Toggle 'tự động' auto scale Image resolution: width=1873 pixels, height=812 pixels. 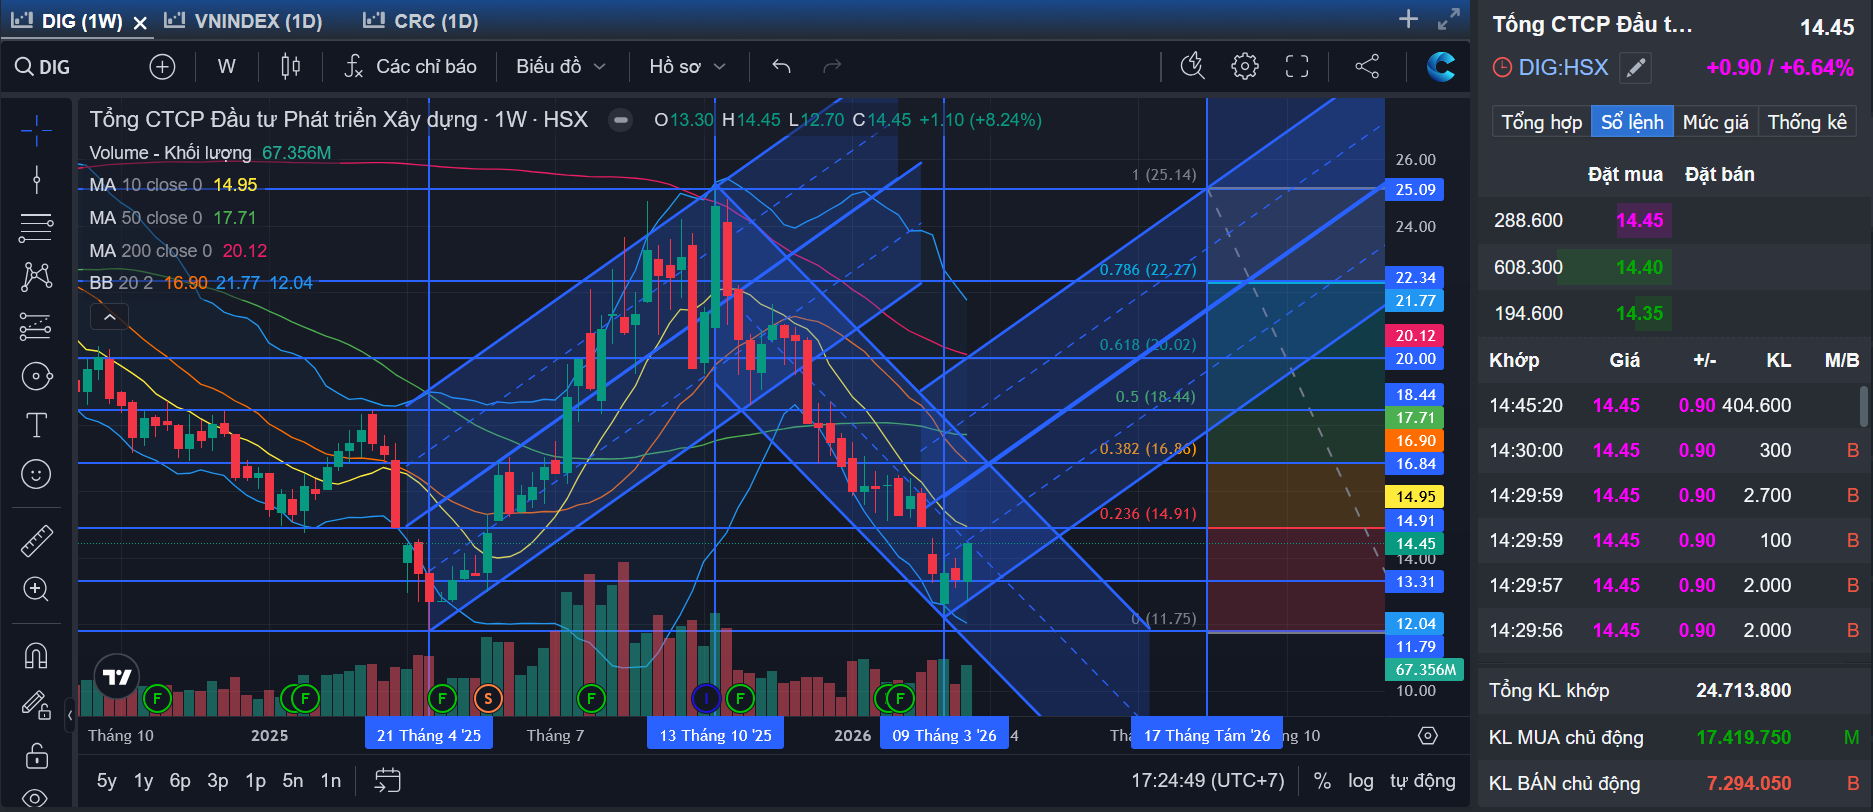point(1422,781)
